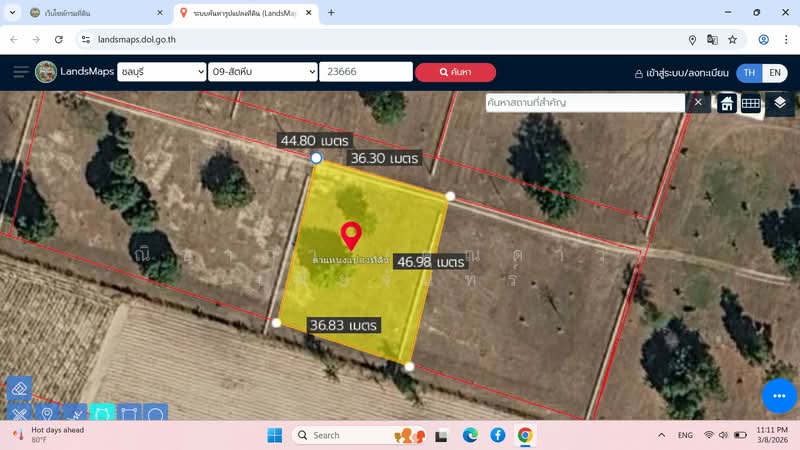
Task: Click the parcel number field with 23666
Action: [365, 72]
